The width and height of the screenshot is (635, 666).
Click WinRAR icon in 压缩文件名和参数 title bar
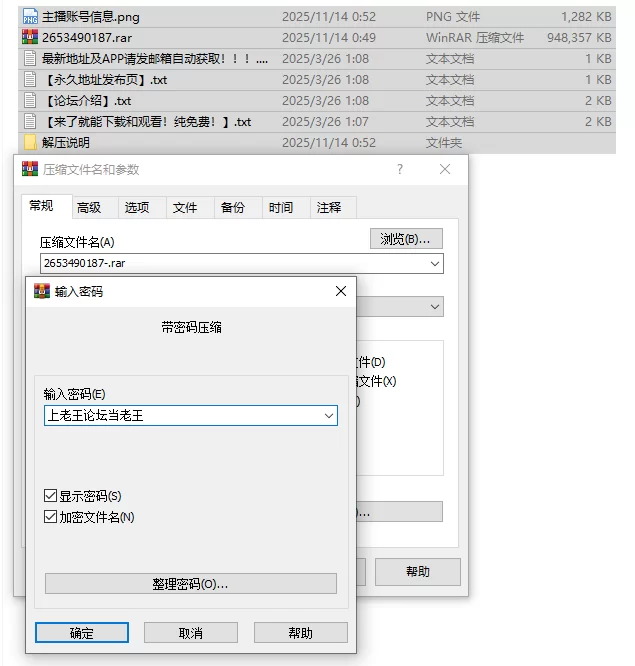30,169
